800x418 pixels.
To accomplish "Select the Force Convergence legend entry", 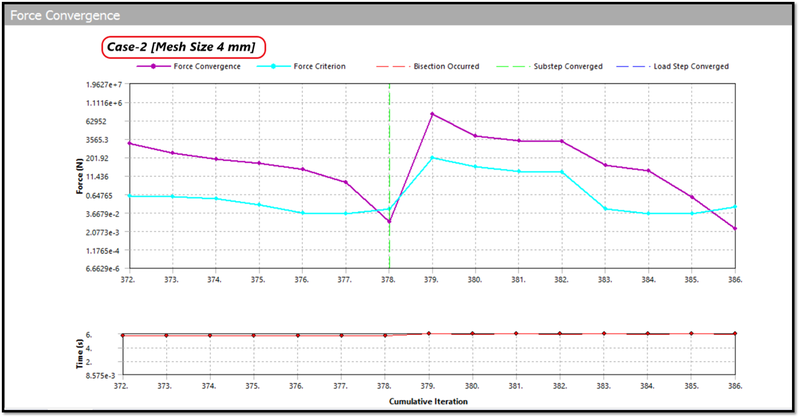I will click(188, 66).
